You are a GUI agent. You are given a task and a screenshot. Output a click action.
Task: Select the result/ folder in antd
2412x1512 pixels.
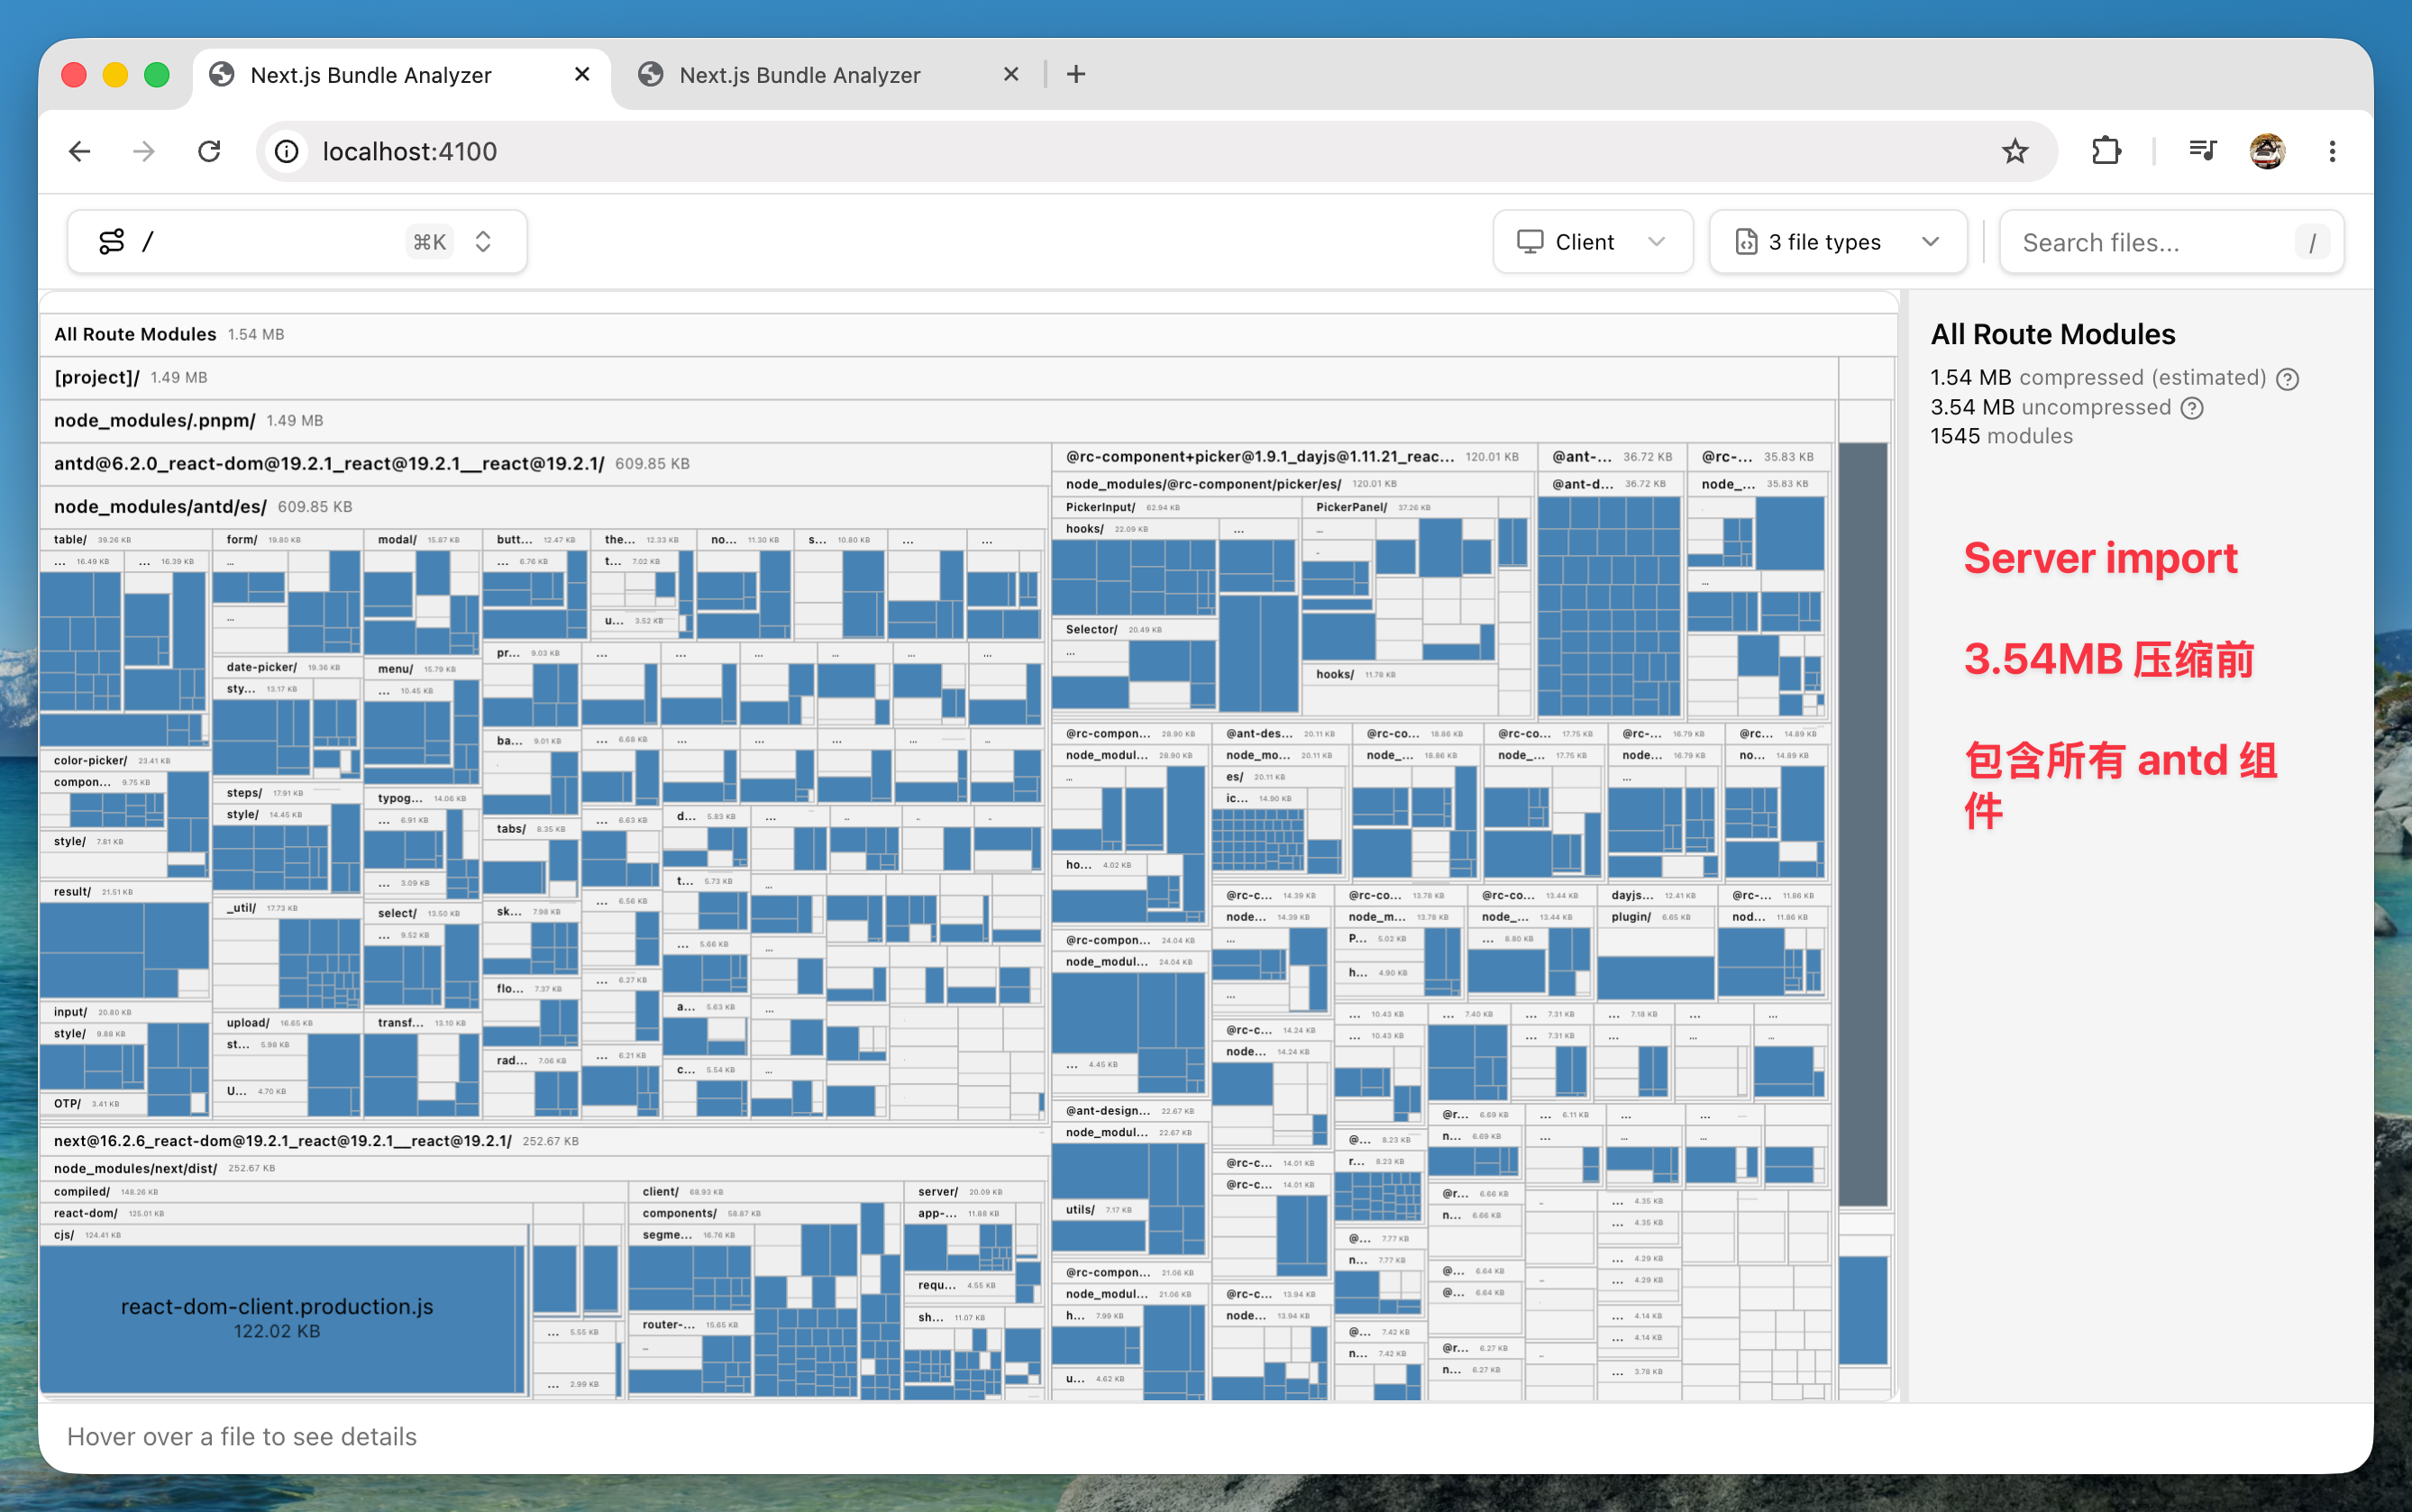point(125,891)
